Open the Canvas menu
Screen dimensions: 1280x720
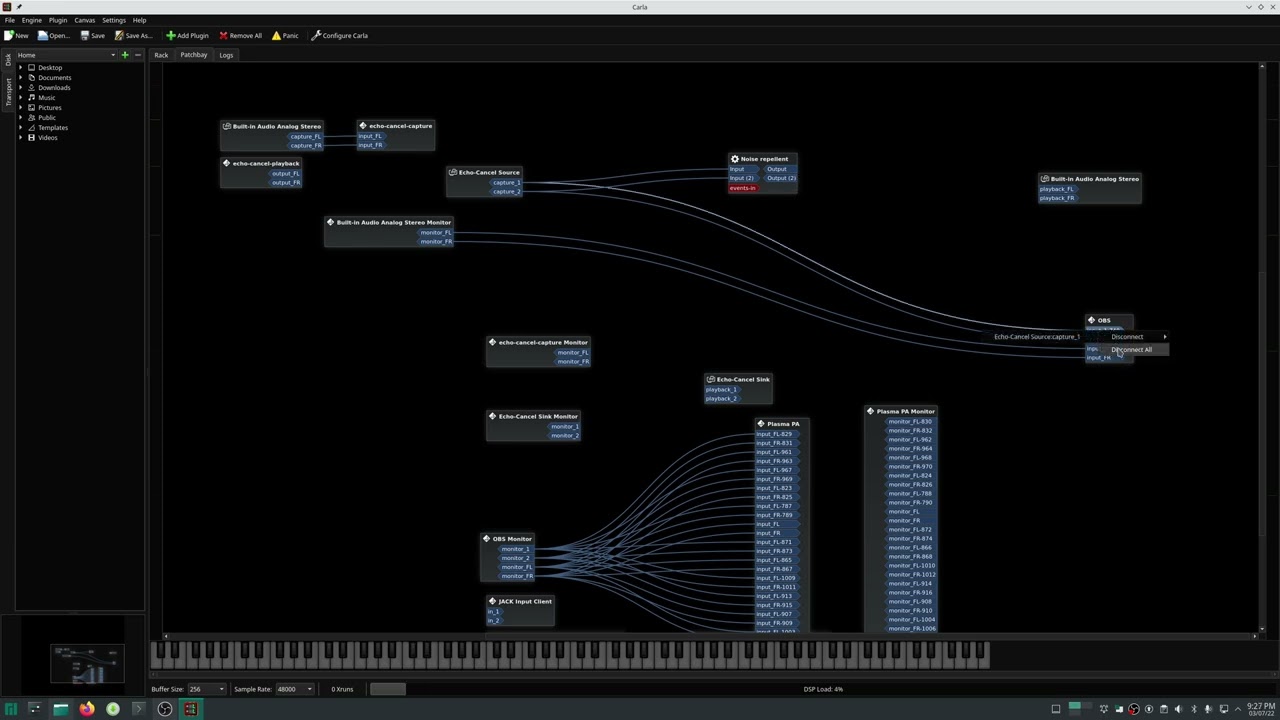85,20
